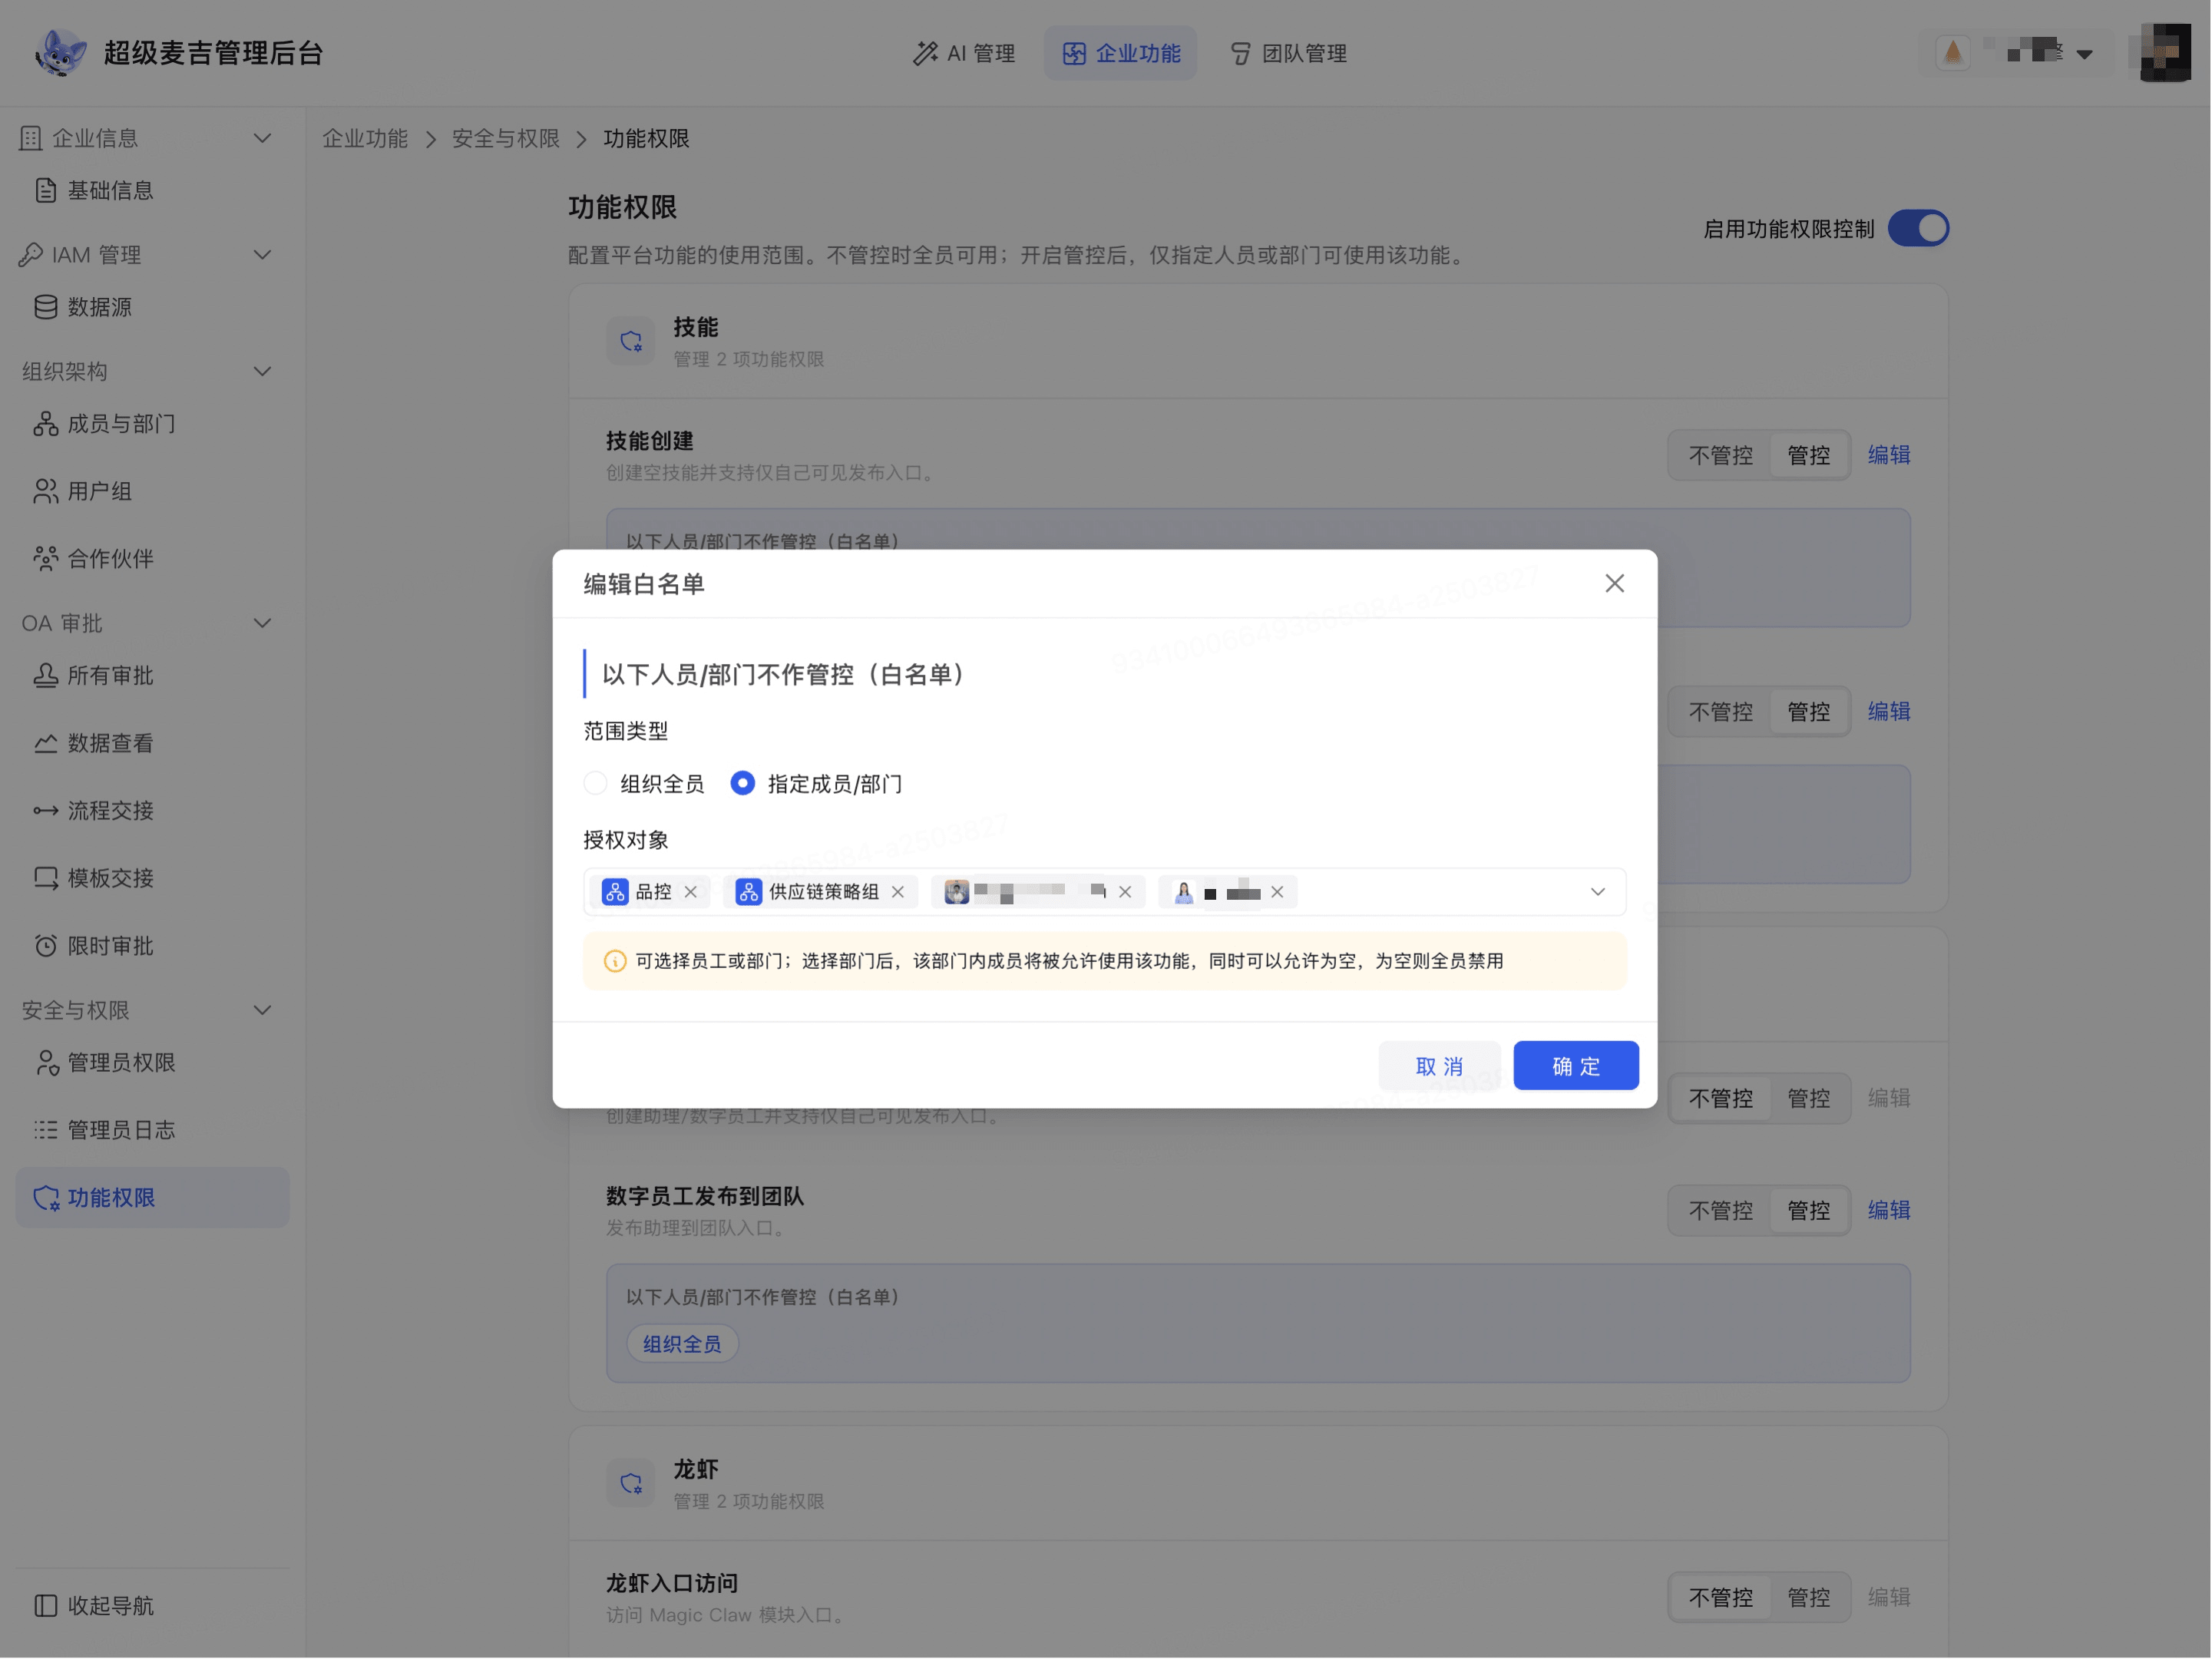Screen dimensions: 2212x1659
Task: Set 技能创建 to 不管控
Action: pyautogui.click(x=1721, y=456)
